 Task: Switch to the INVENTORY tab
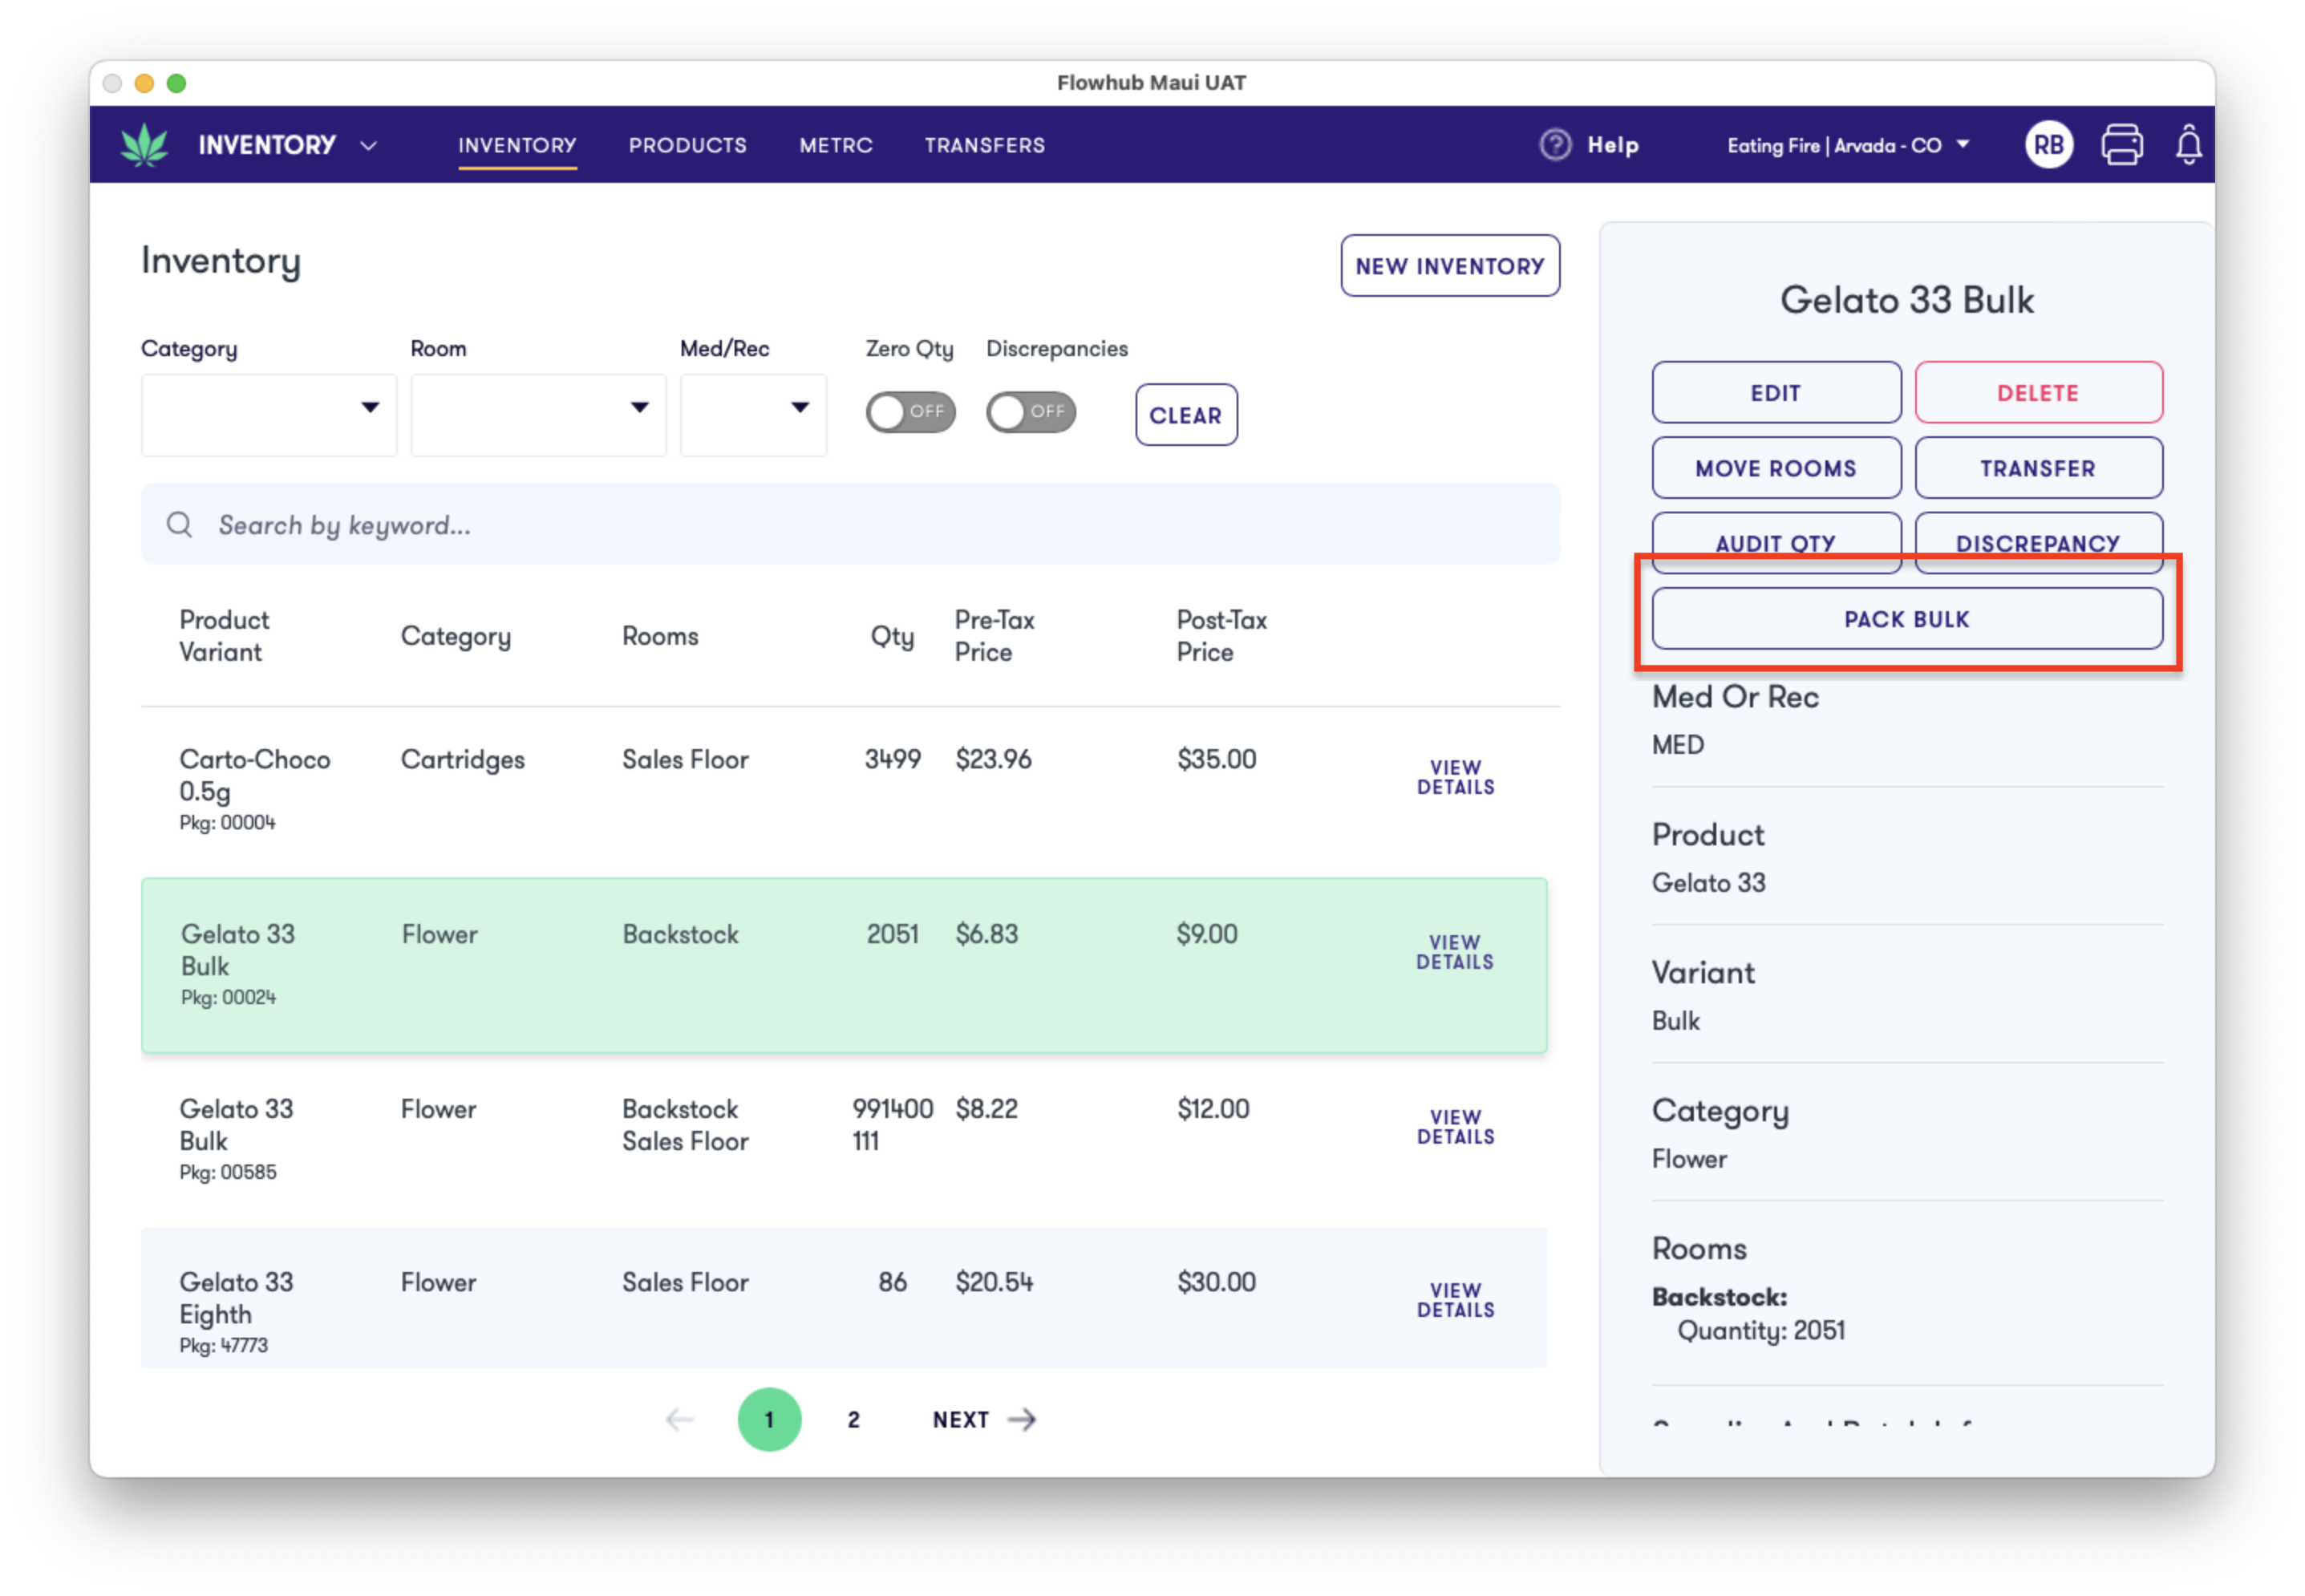[517, 145]
